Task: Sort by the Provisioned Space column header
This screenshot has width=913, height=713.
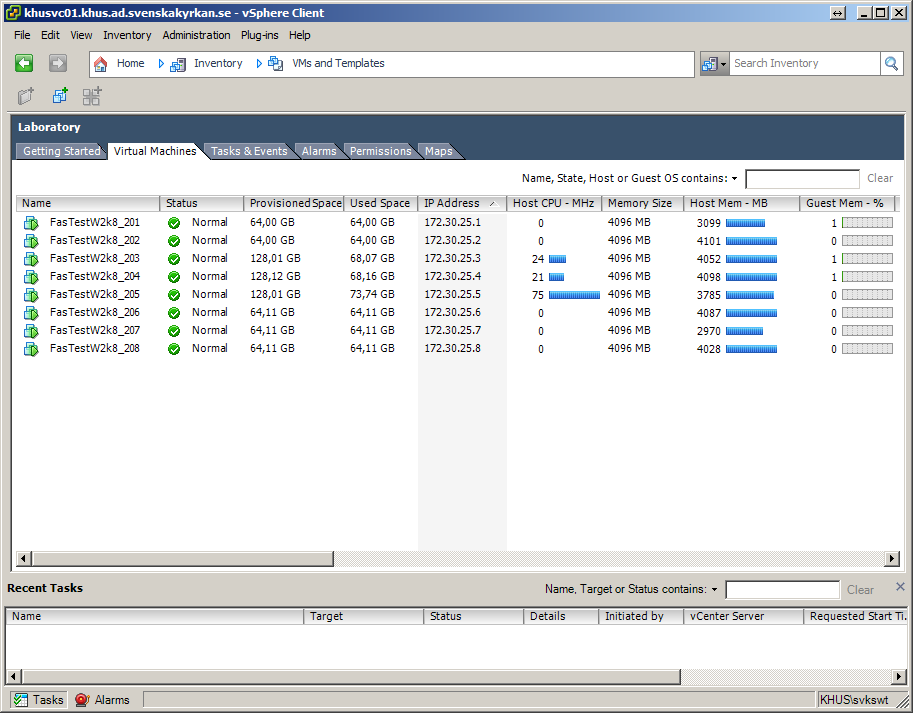Action: tap(294, 203)
